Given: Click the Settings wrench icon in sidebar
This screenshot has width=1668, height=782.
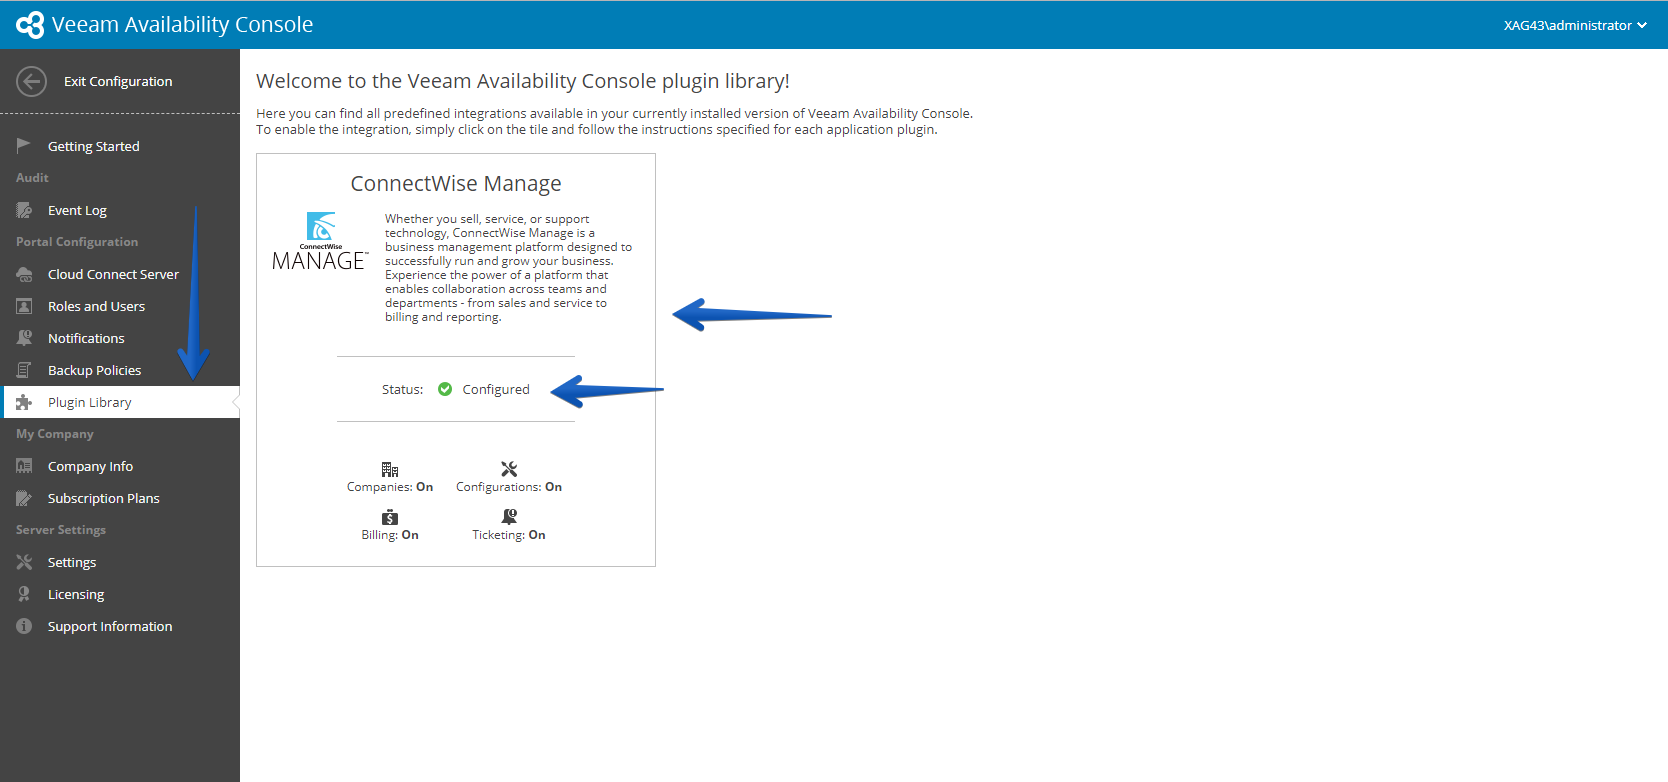Looking at the screenshot, I should click(x=24, y=562).
